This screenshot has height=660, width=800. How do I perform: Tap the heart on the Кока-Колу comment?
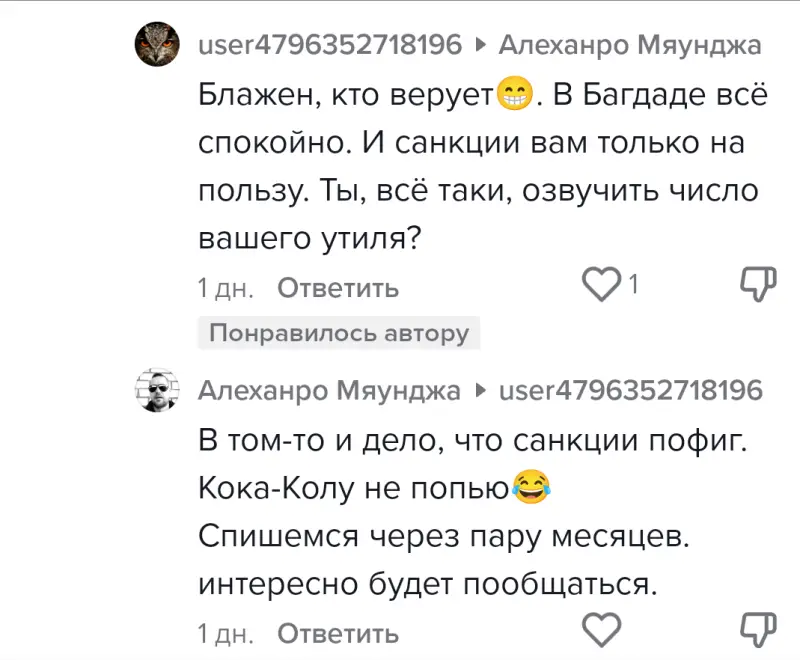[x=602, y=631]
